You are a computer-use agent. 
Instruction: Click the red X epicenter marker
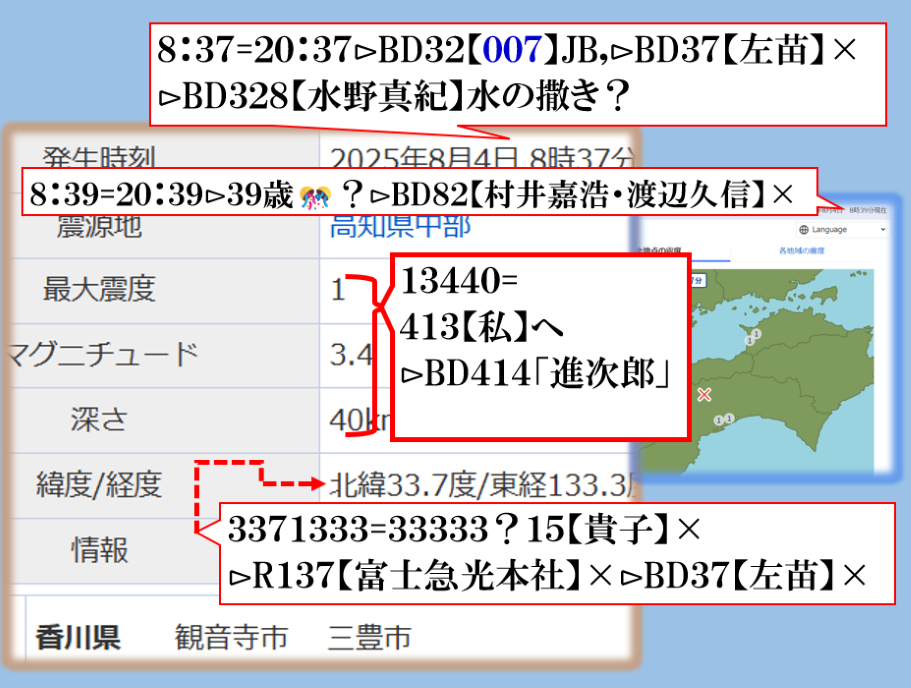(703, 395)
